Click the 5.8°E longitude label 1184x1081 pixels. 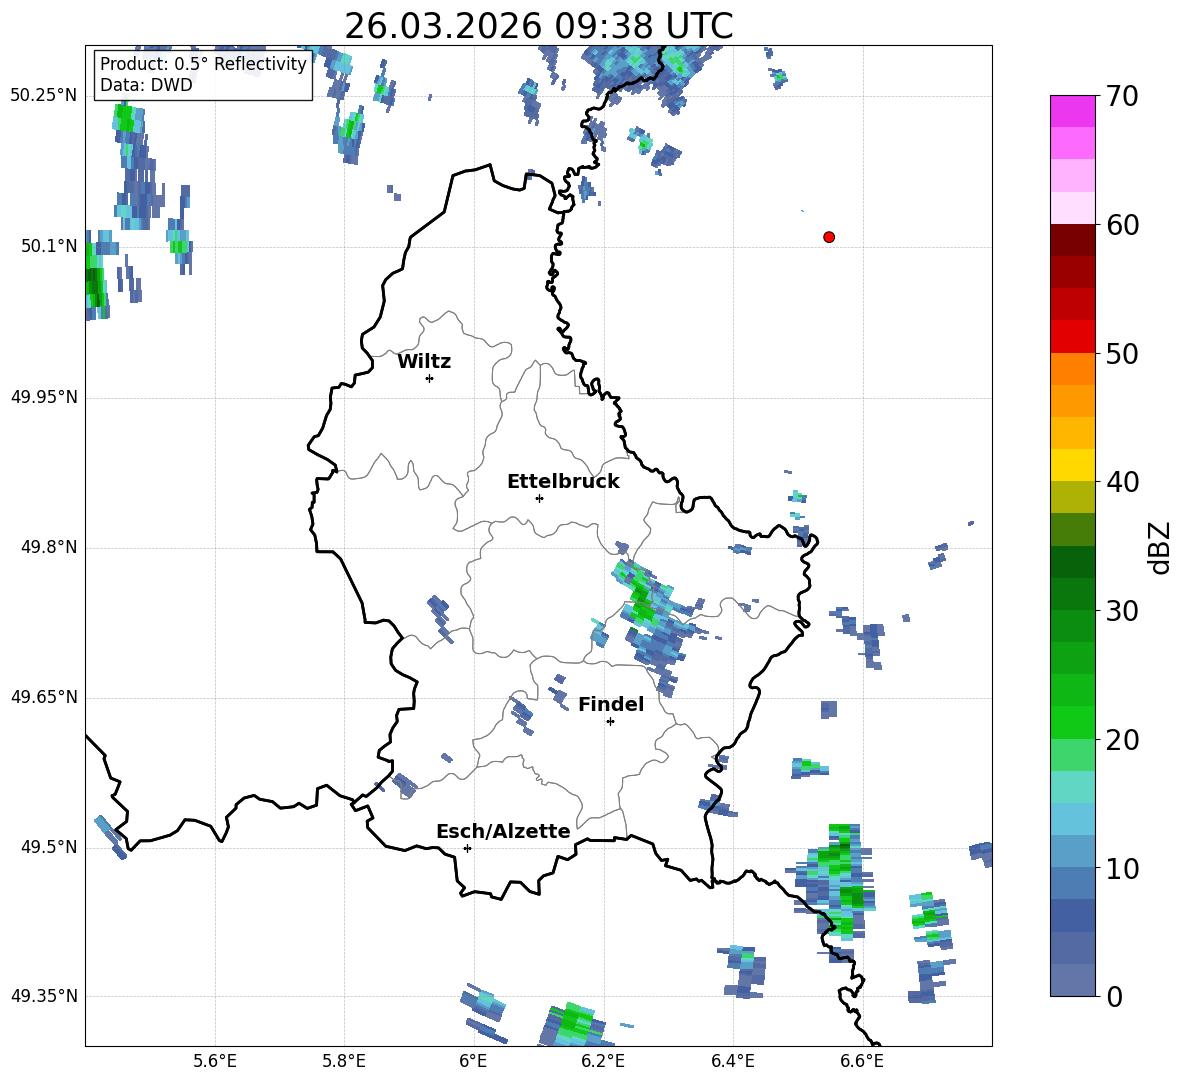pos(344,1061)
